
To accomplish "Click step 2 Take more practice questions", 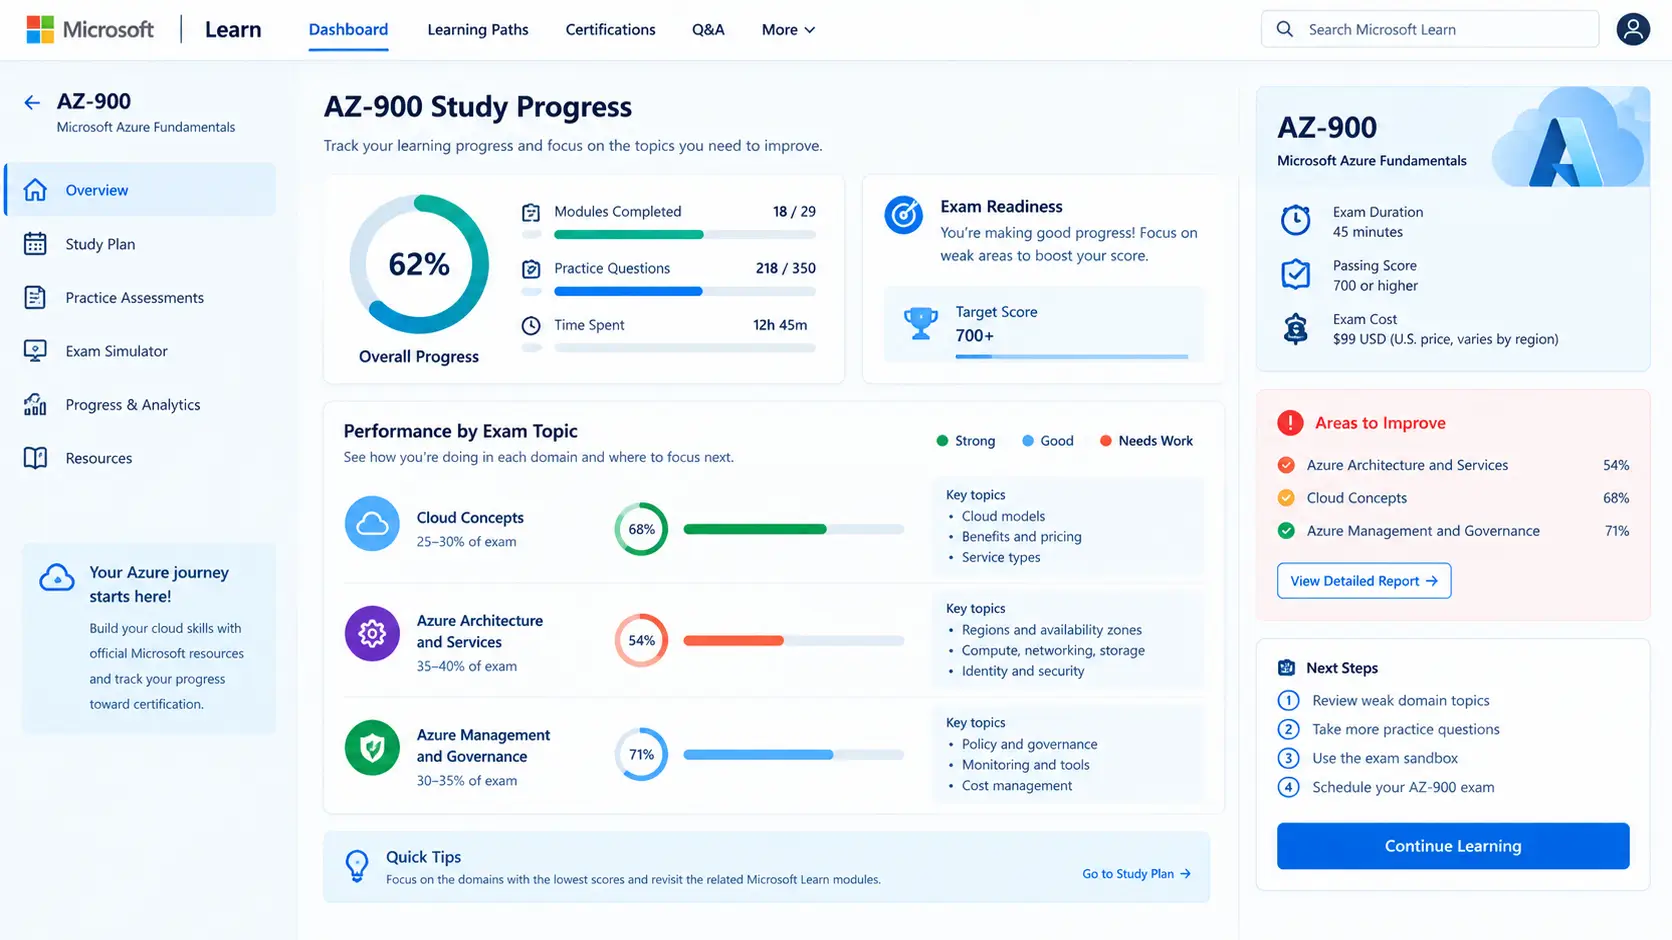I will 1389,730.
